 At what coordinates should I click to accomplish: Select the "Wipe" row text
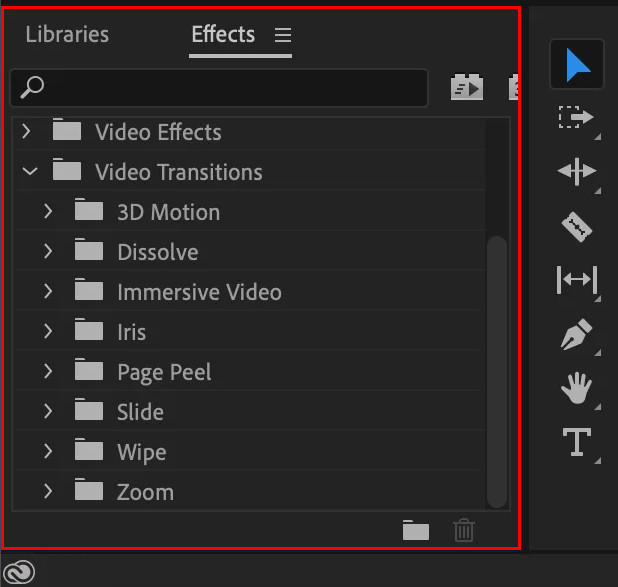pos(141,453)
